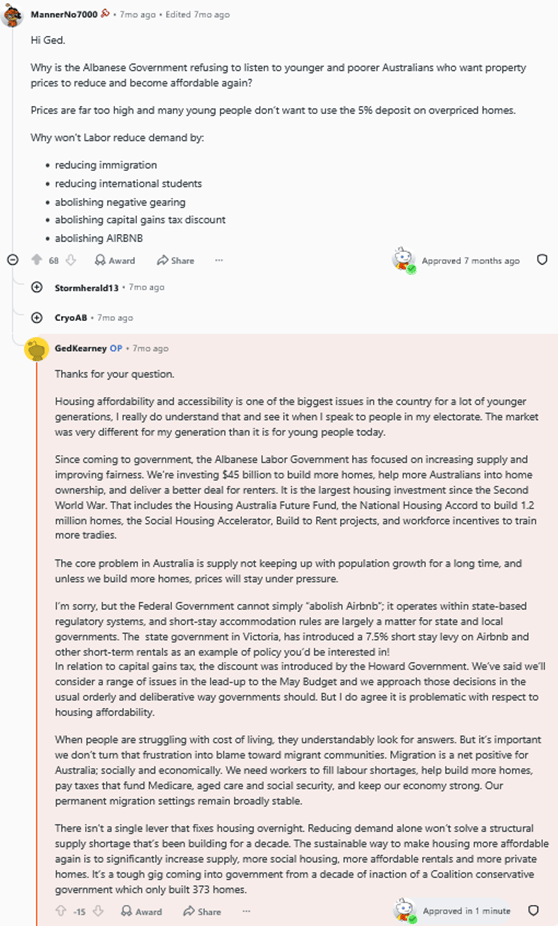Image resolution: width=558 pixels, height=926 pixels.
Task: Click the Approved in 1 minute moderator avatar
Action: 405,911
